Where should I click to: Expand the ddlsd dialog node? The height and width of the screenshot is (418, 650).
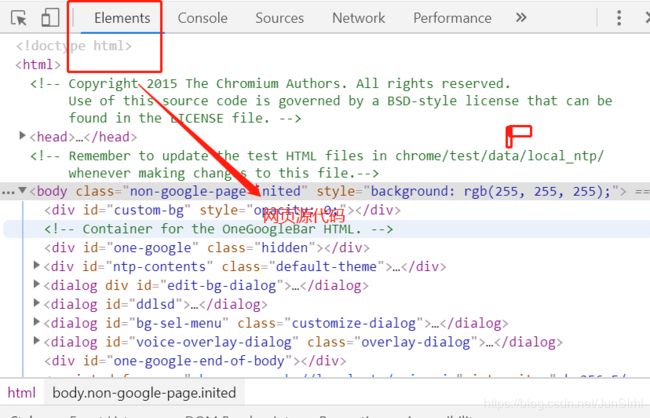[x=37, y=303]
